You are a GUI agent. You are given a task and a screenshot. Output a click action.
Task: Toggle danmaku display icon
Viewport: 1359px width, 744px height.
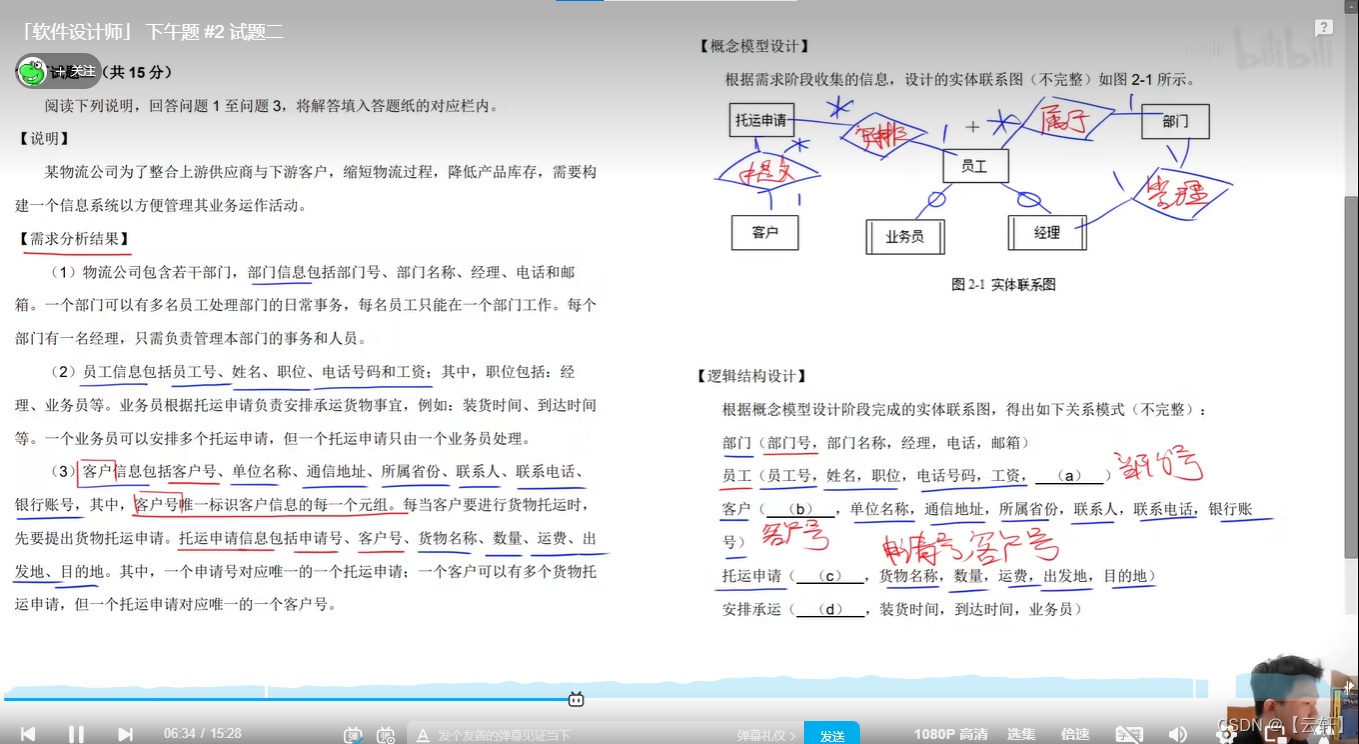coord(353,735)
